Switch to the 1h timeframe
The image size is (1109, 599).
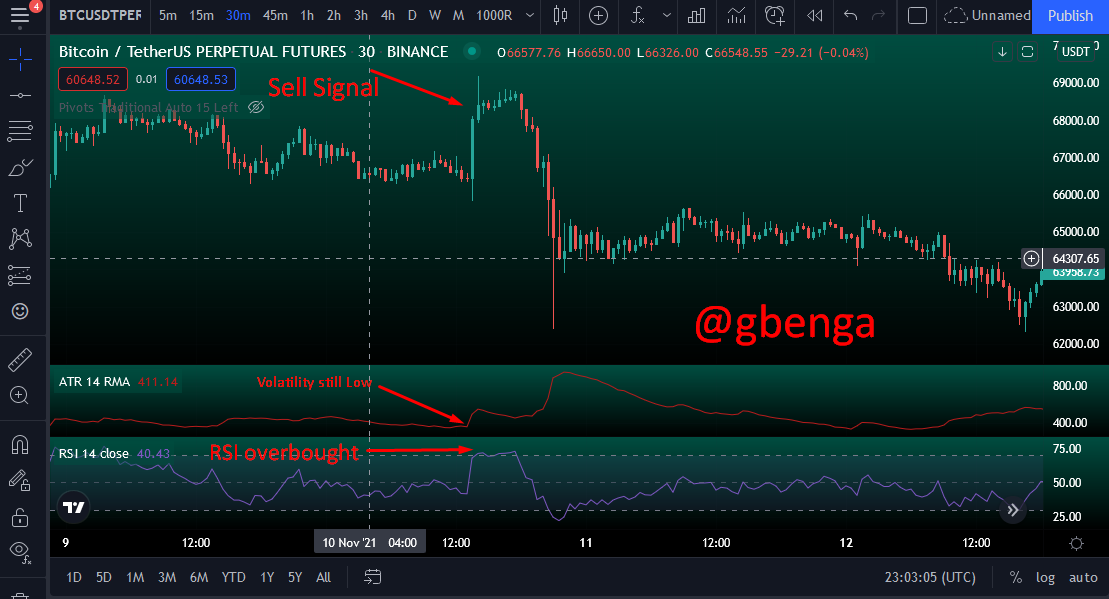307,16
